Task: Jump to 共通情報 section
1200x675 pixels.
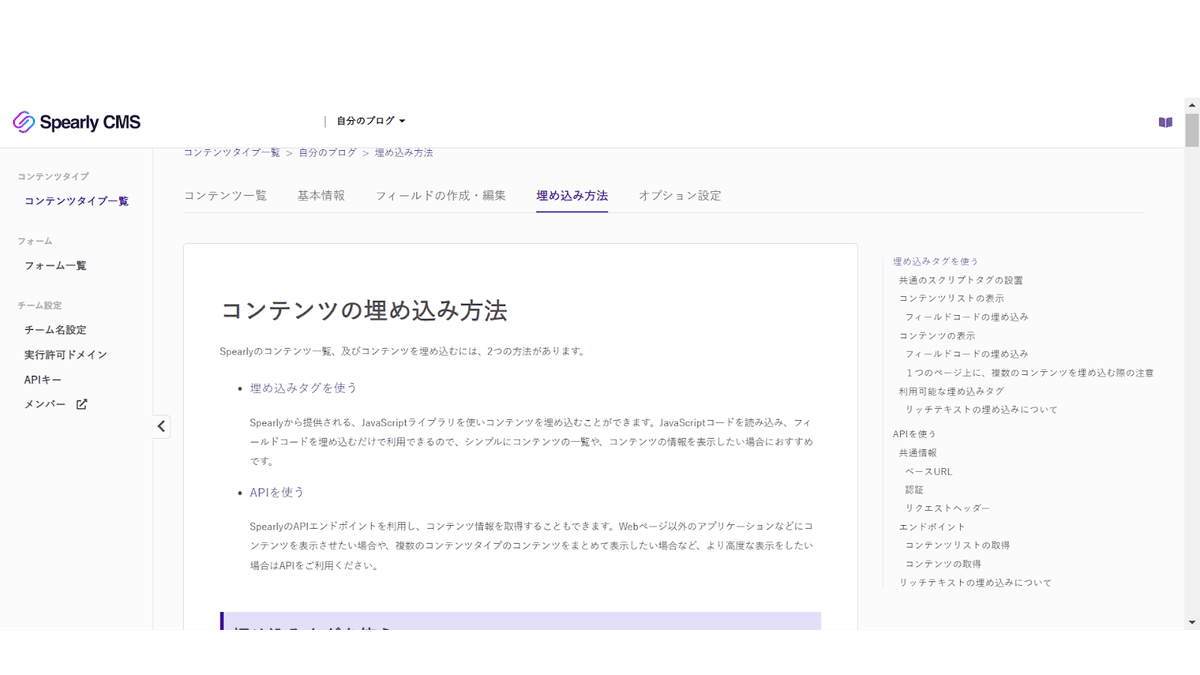Action: point(918,453)
